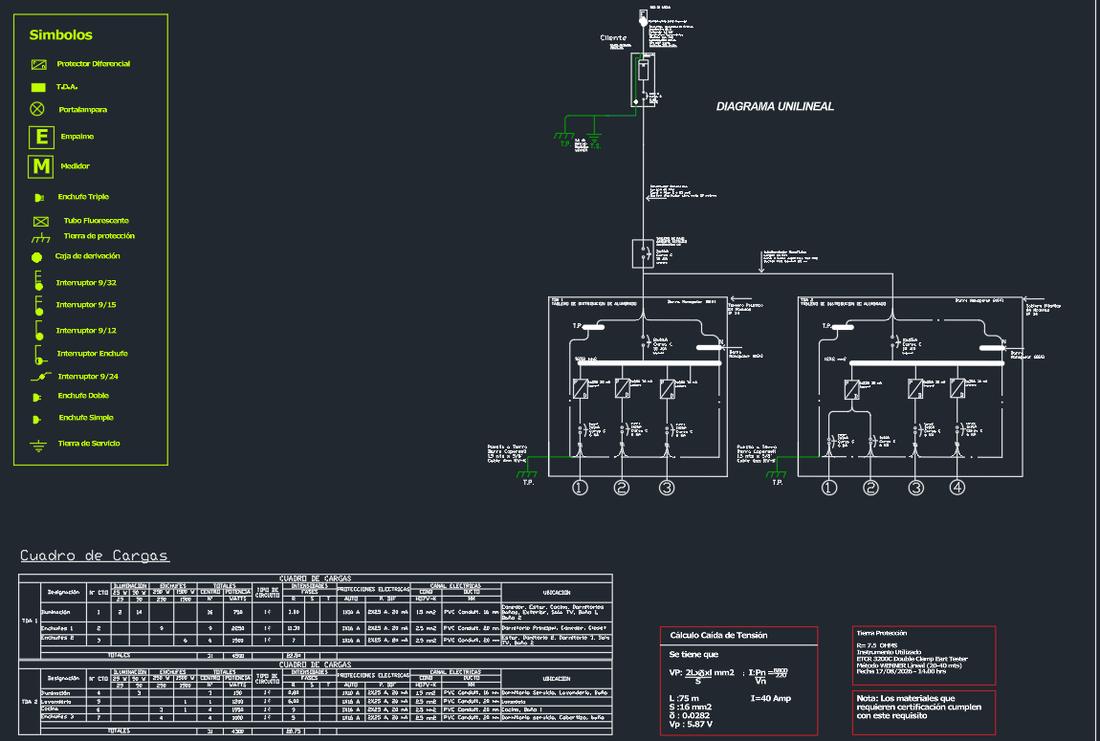Select the Protector Diferencial legend label
The image size is (1100, 741).
(93, 64)
